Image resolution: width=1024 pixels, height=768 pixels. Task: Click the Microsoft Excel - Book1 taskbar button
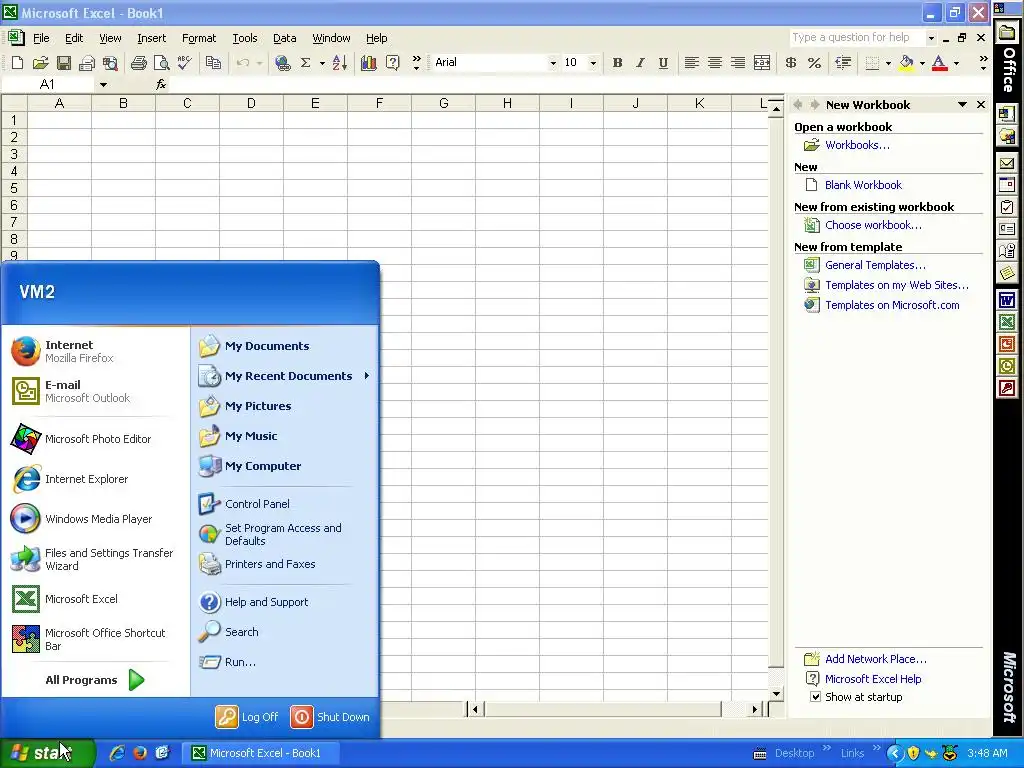260,753
